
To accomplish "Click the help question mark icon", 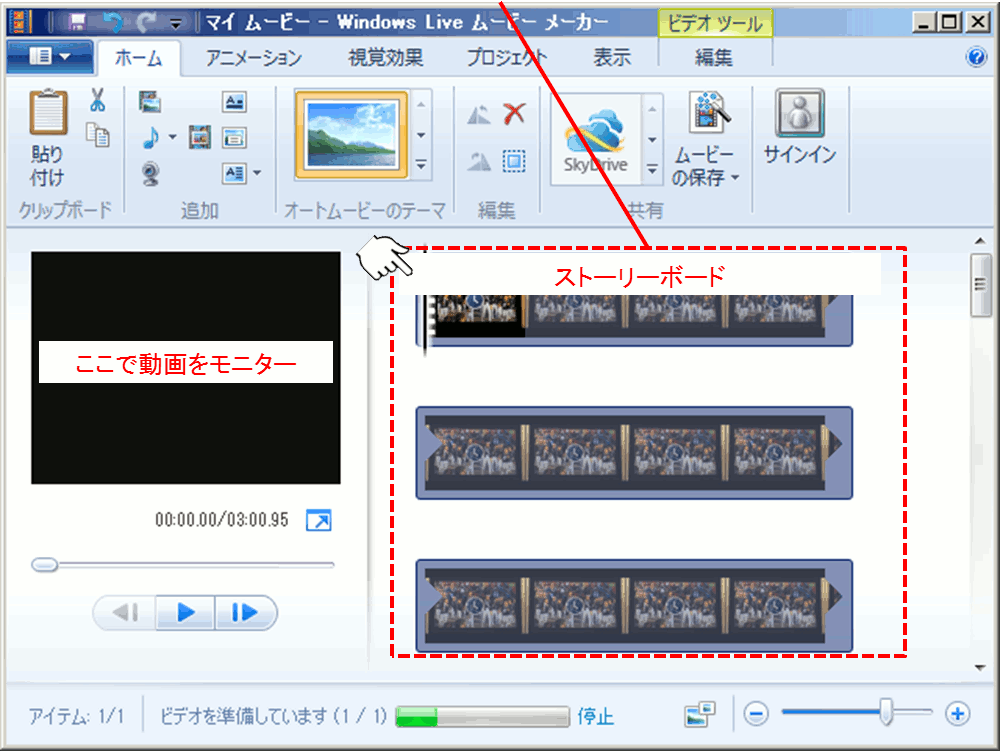I will click(x=976, y=57).
